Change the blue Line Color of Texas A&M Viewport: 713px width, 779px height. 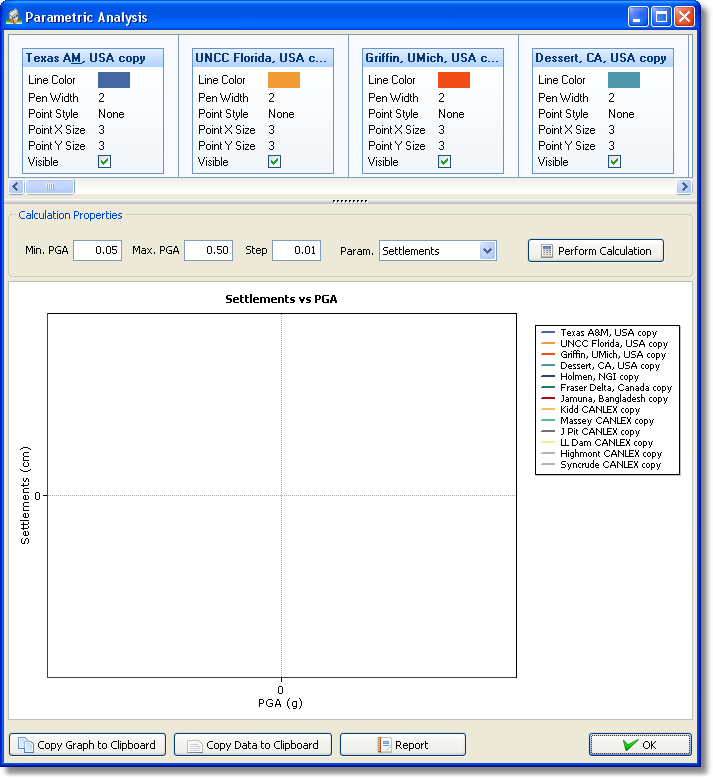pos(114,80)
